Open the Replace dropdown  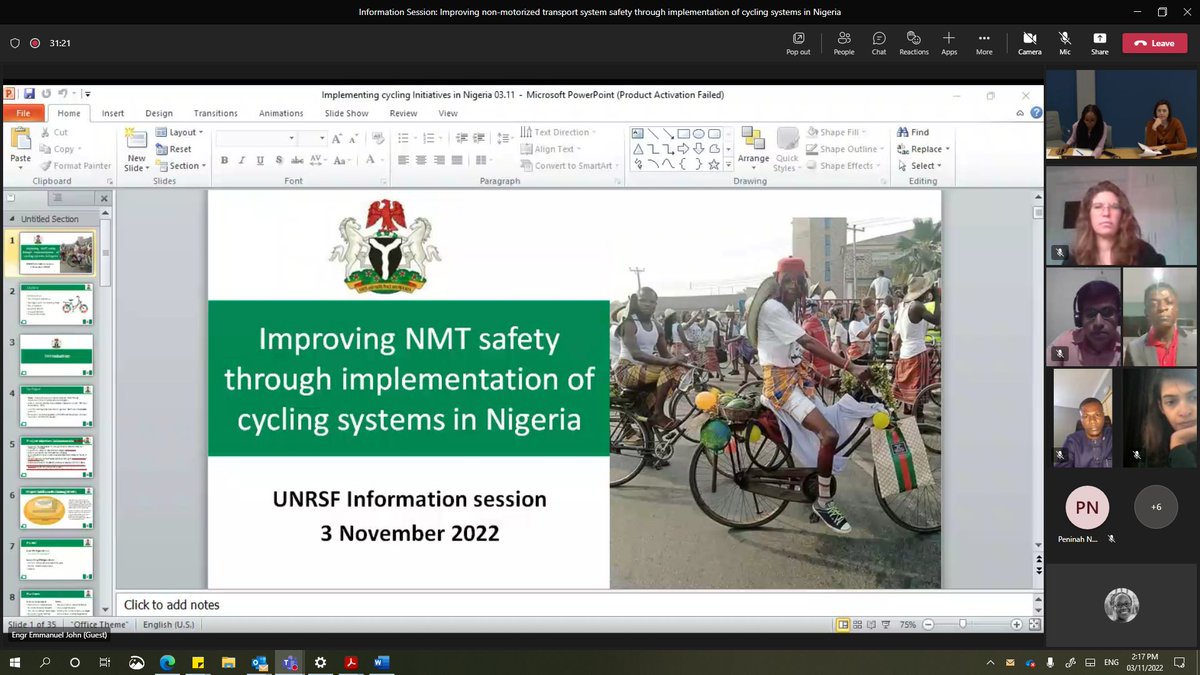(x=923, y=149)
